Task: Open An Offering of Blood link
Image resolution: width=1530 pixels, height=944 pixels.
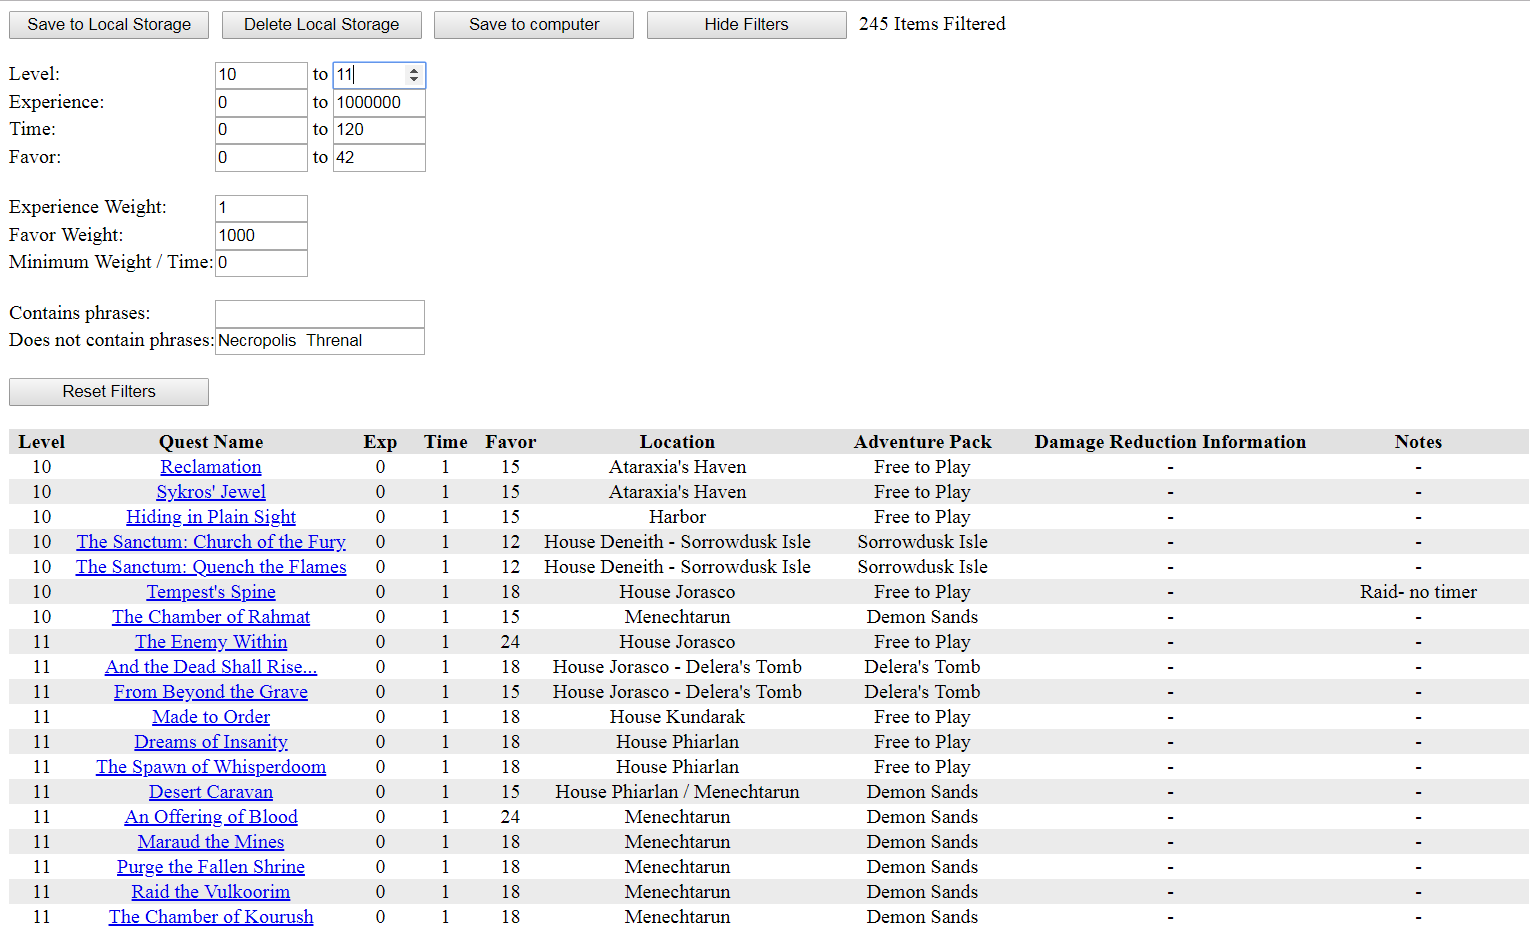Action: pyautogui.click(x=211, y=817)
